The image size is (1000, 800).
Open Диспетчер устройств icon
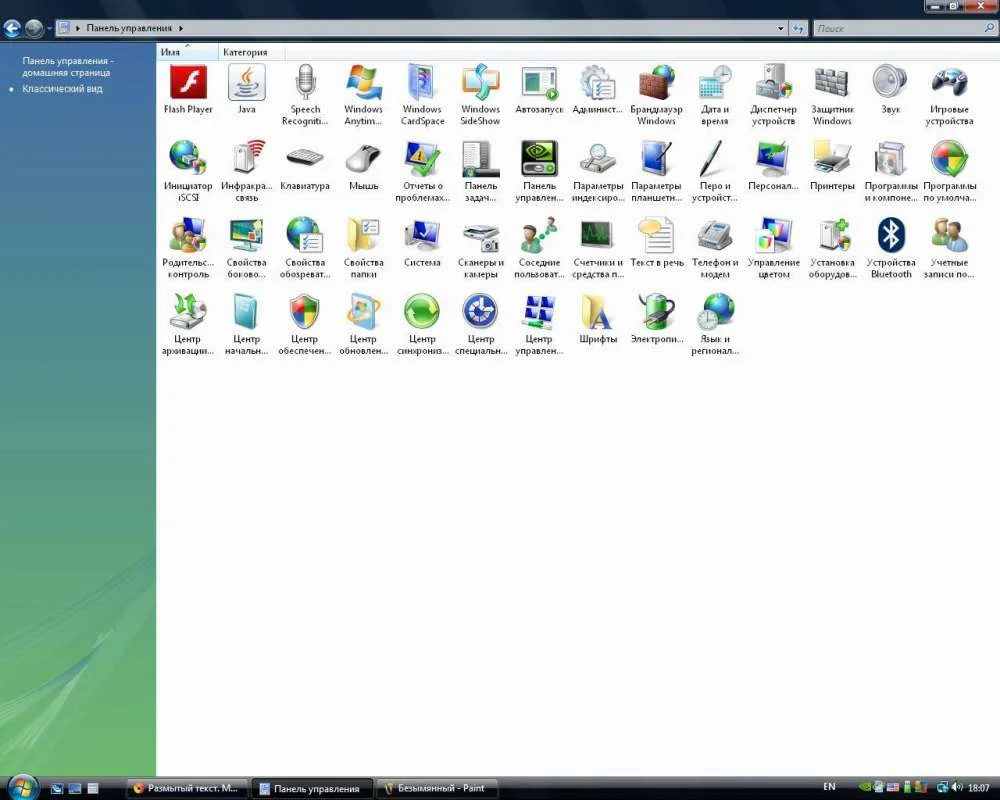(x=773, y=94)
